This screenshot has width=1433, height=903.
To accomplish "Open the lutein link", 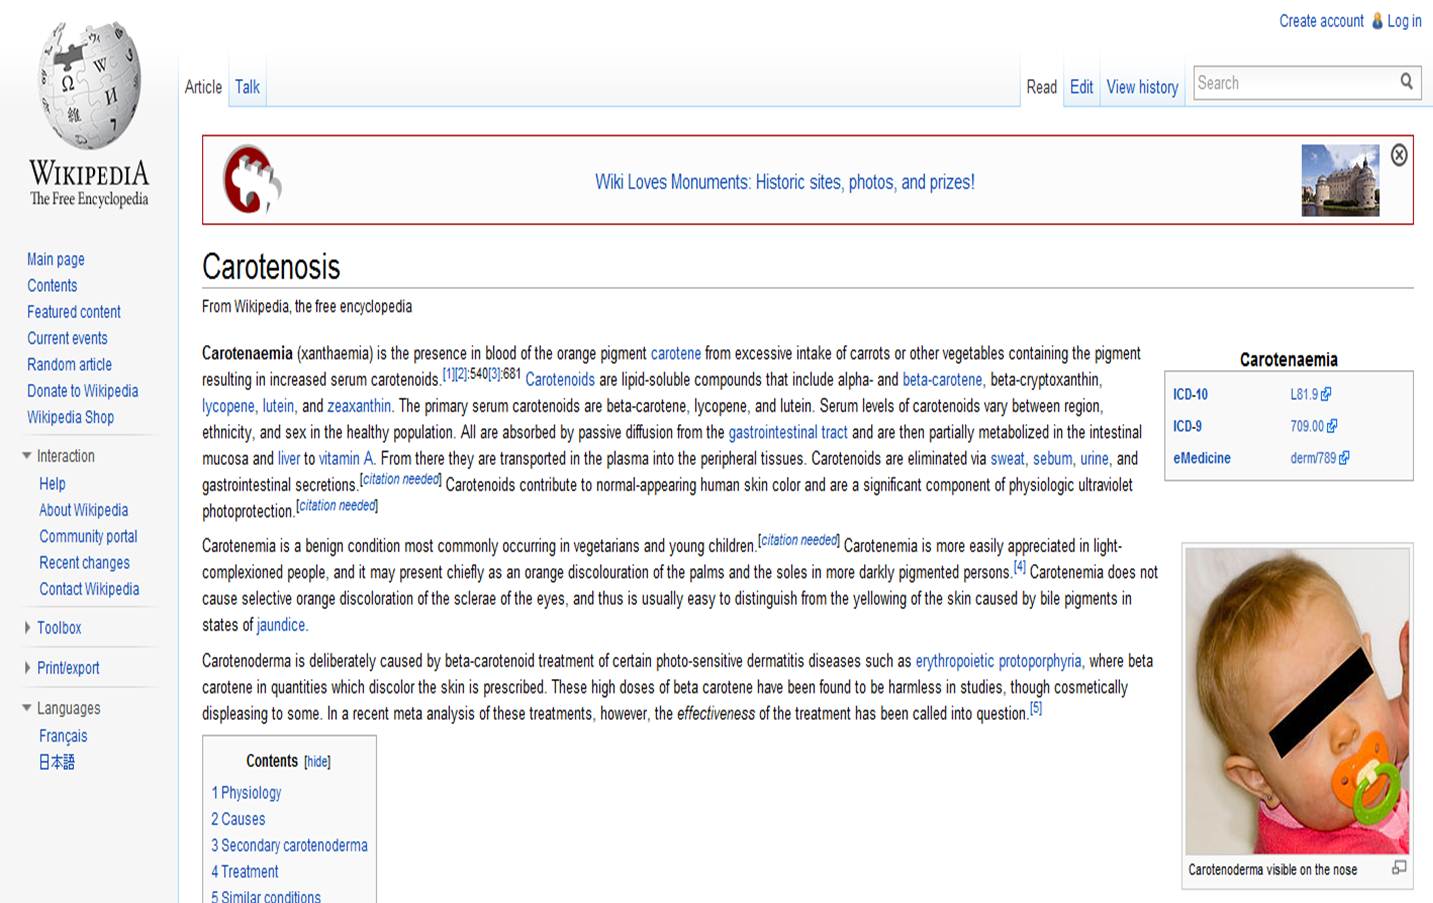I will 278,406.
